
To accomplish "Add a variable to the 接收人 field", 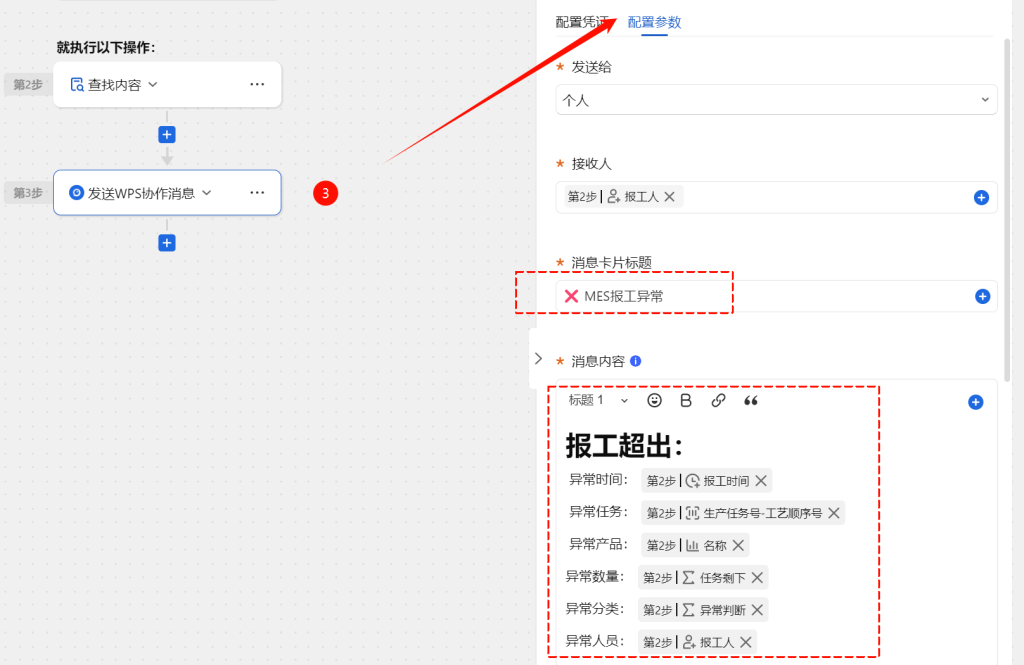I will [981, 197].
